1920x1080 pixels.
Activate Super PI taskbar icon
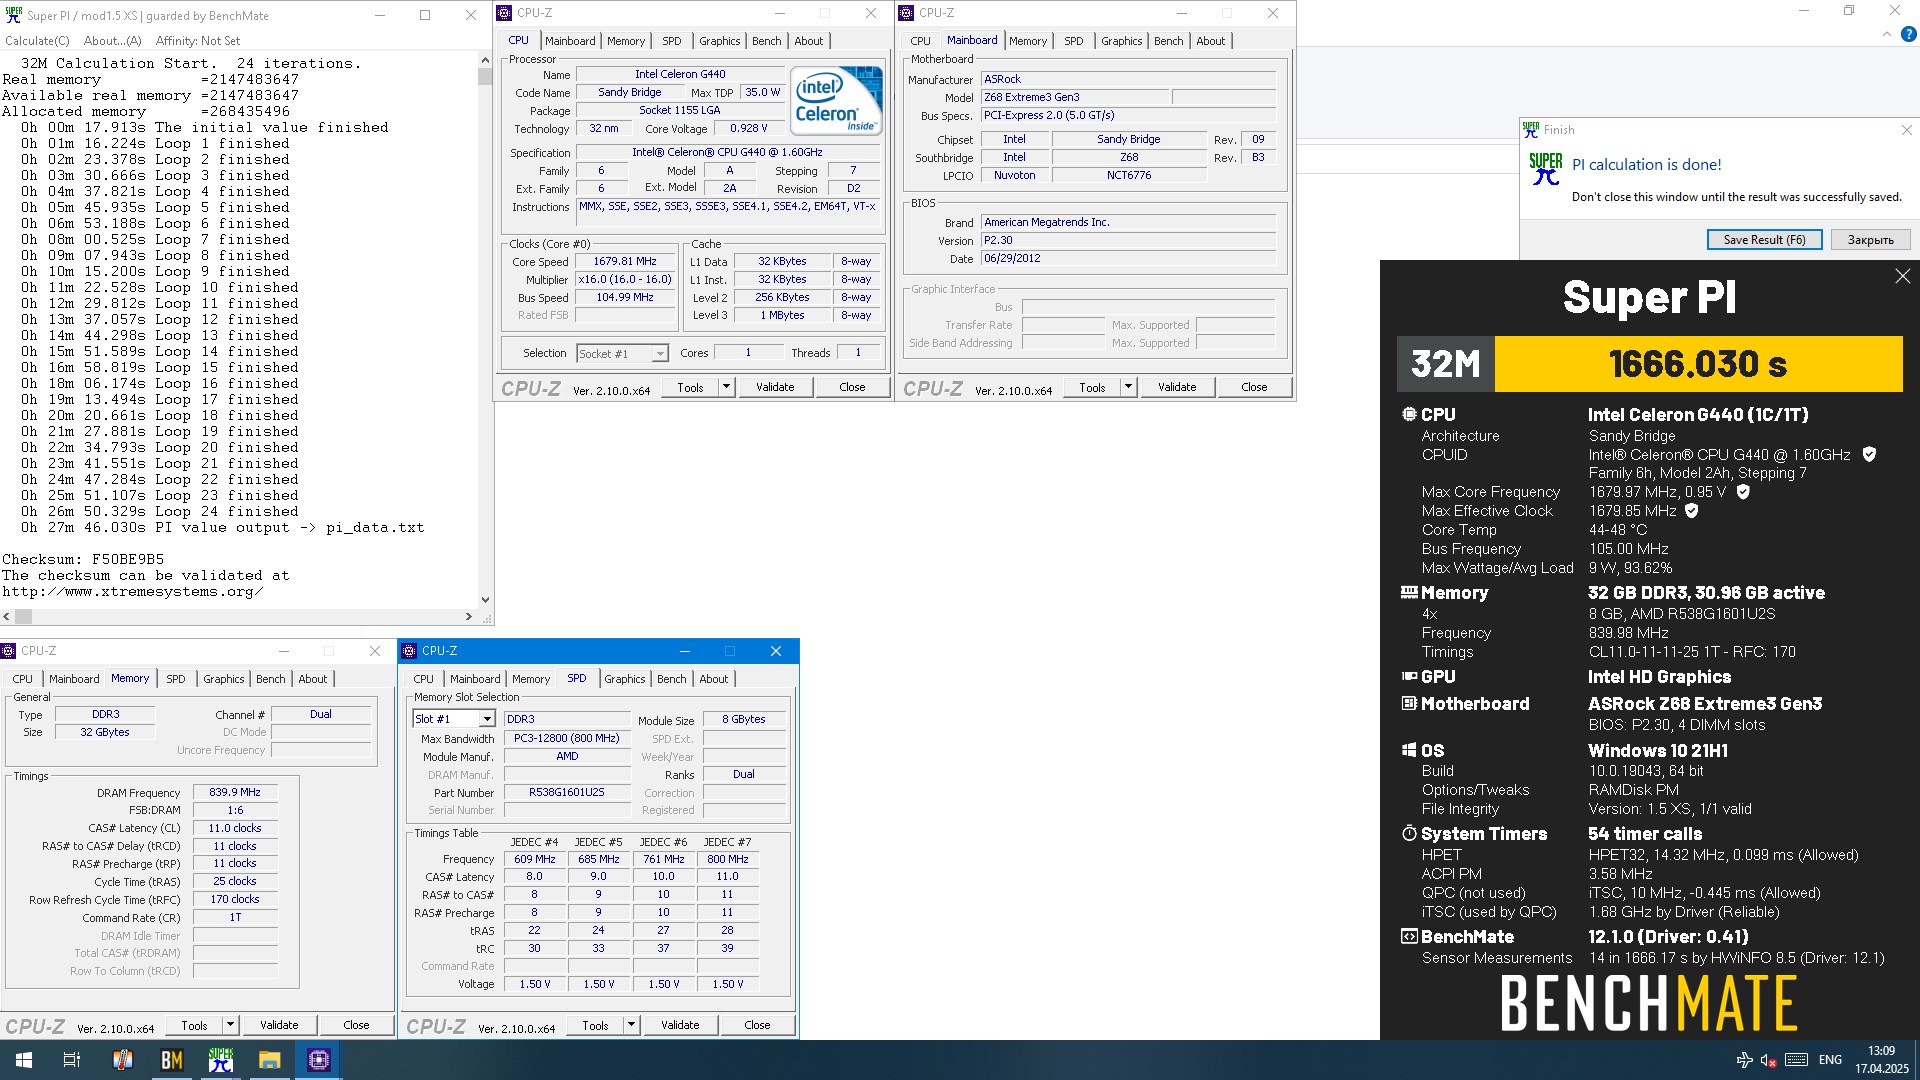click(220, 1060)
